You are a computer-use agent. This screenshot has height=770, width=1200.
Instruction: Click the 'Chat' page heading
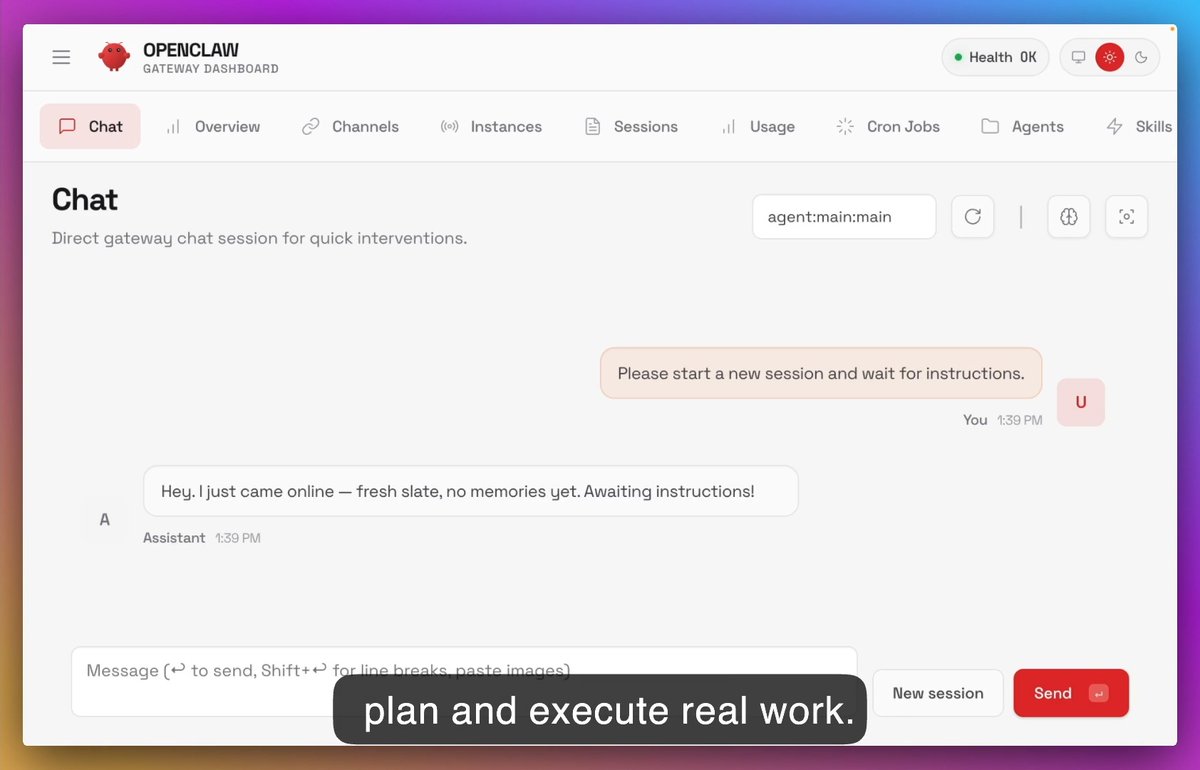click(x=85, y=200)
